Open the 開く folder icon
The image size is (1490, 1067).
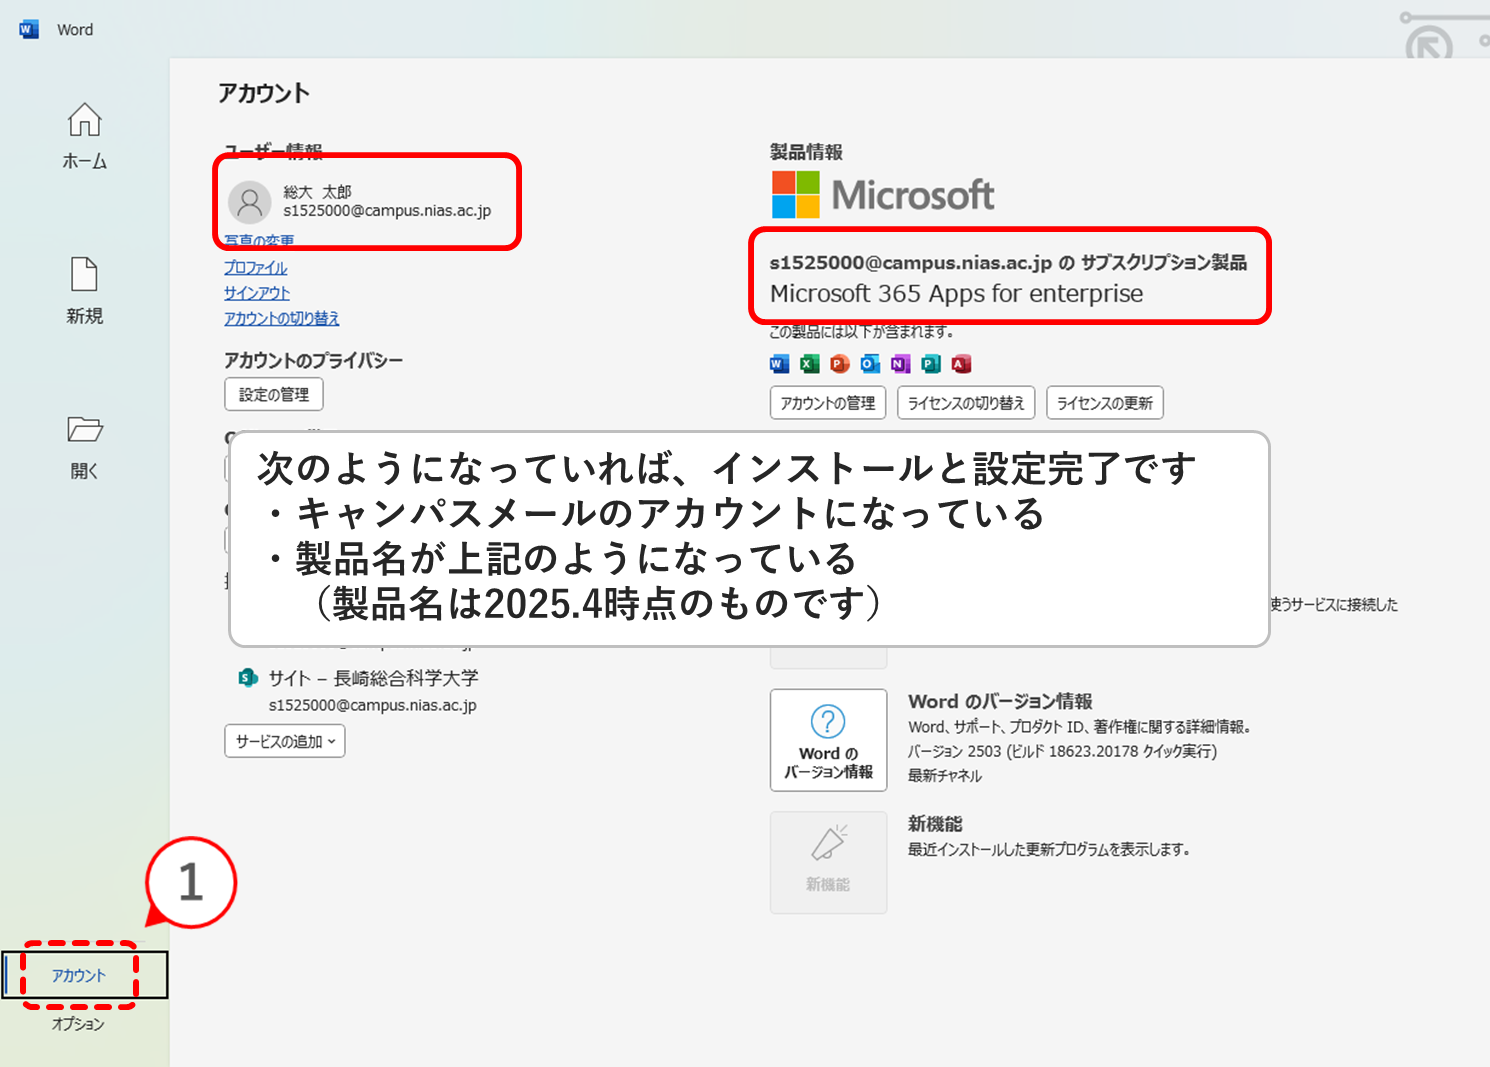click(85, 429)
